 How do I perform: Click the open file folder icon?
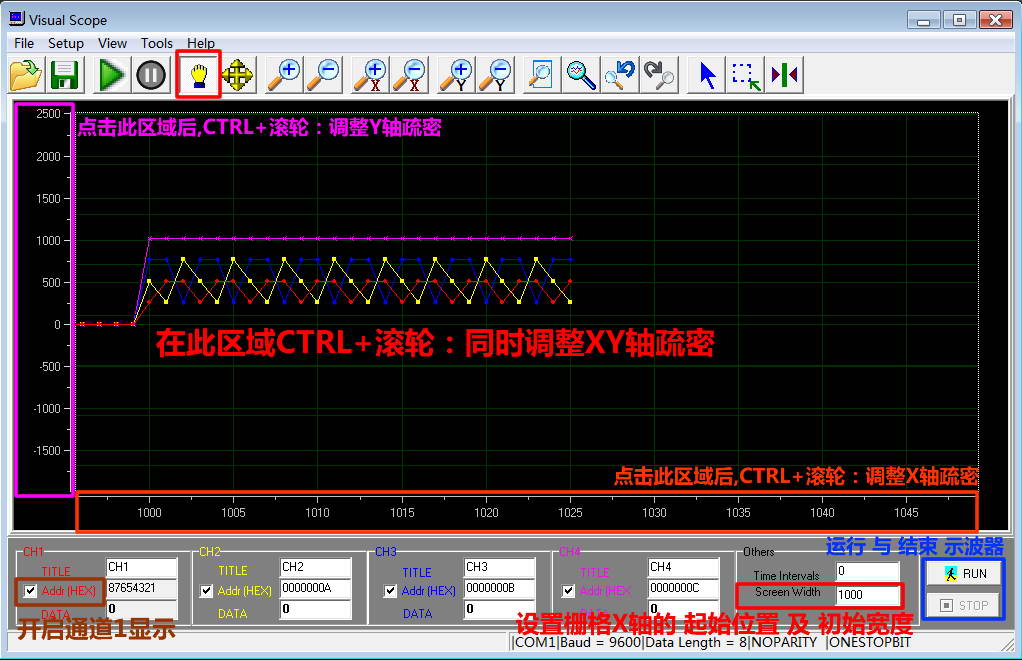click(26, 75)
